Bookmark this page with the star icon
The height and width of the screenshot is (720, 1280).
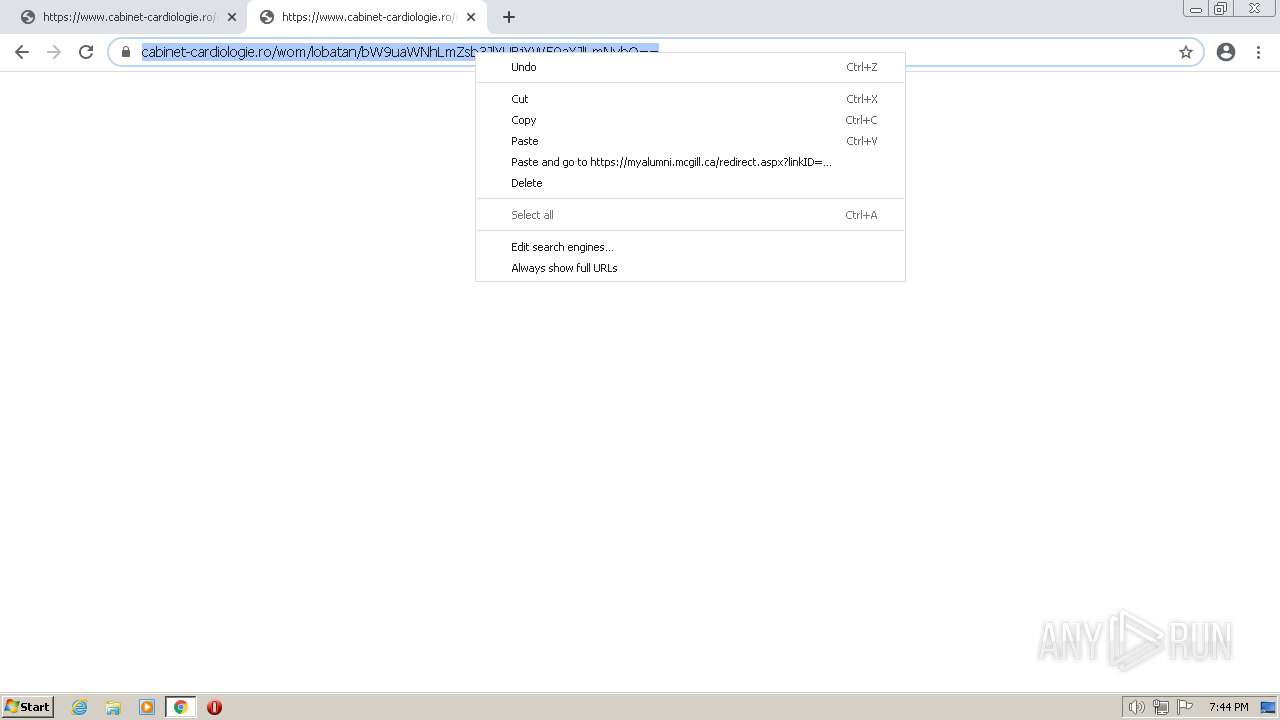pos(1186,52)
